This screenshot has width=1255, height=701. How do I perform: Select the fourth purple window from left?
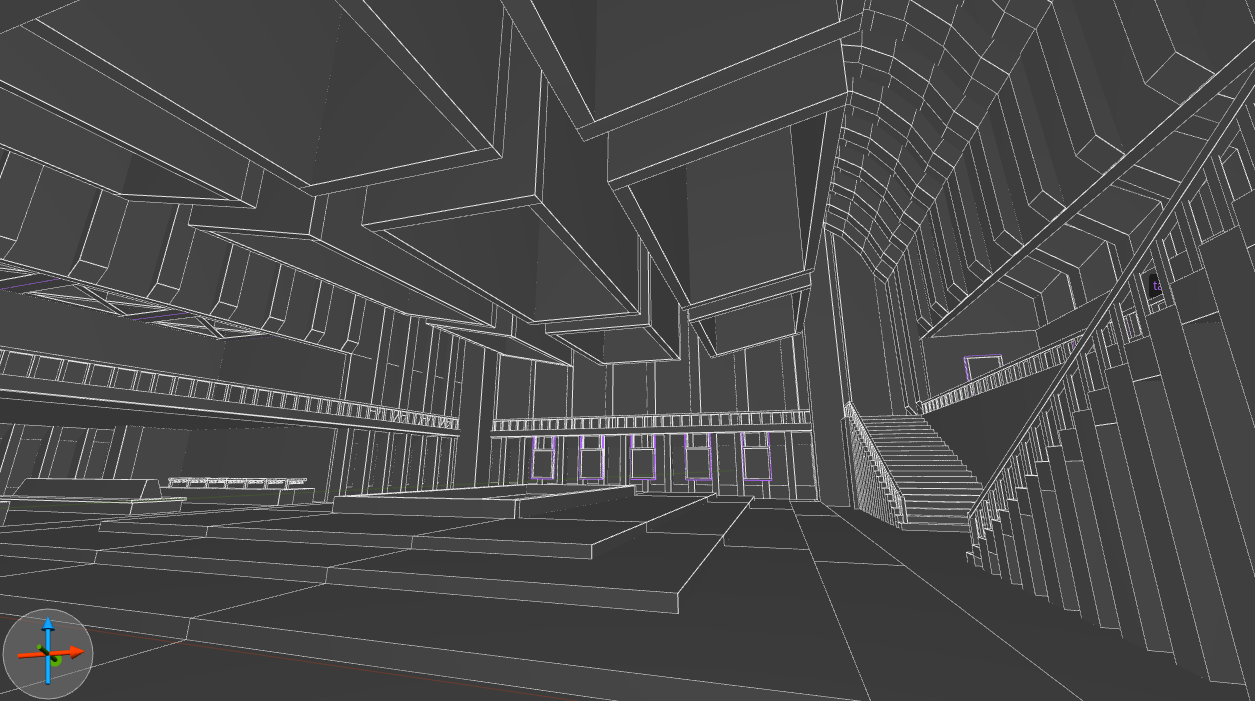[x=698, y=456]
